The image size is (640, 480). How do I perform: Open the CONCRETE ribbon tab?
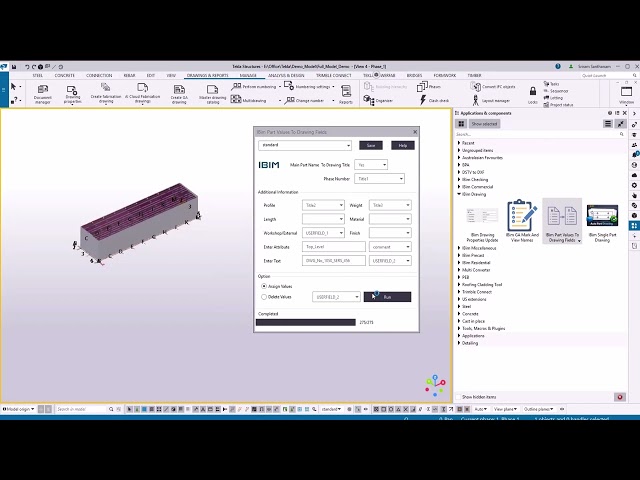point(64,76)
